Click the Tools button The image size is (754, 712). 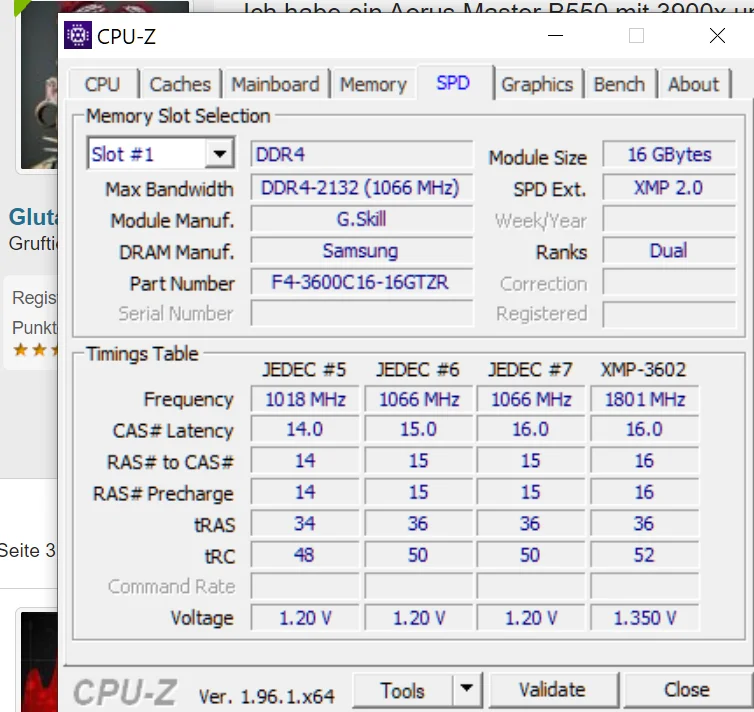[403, 690]
